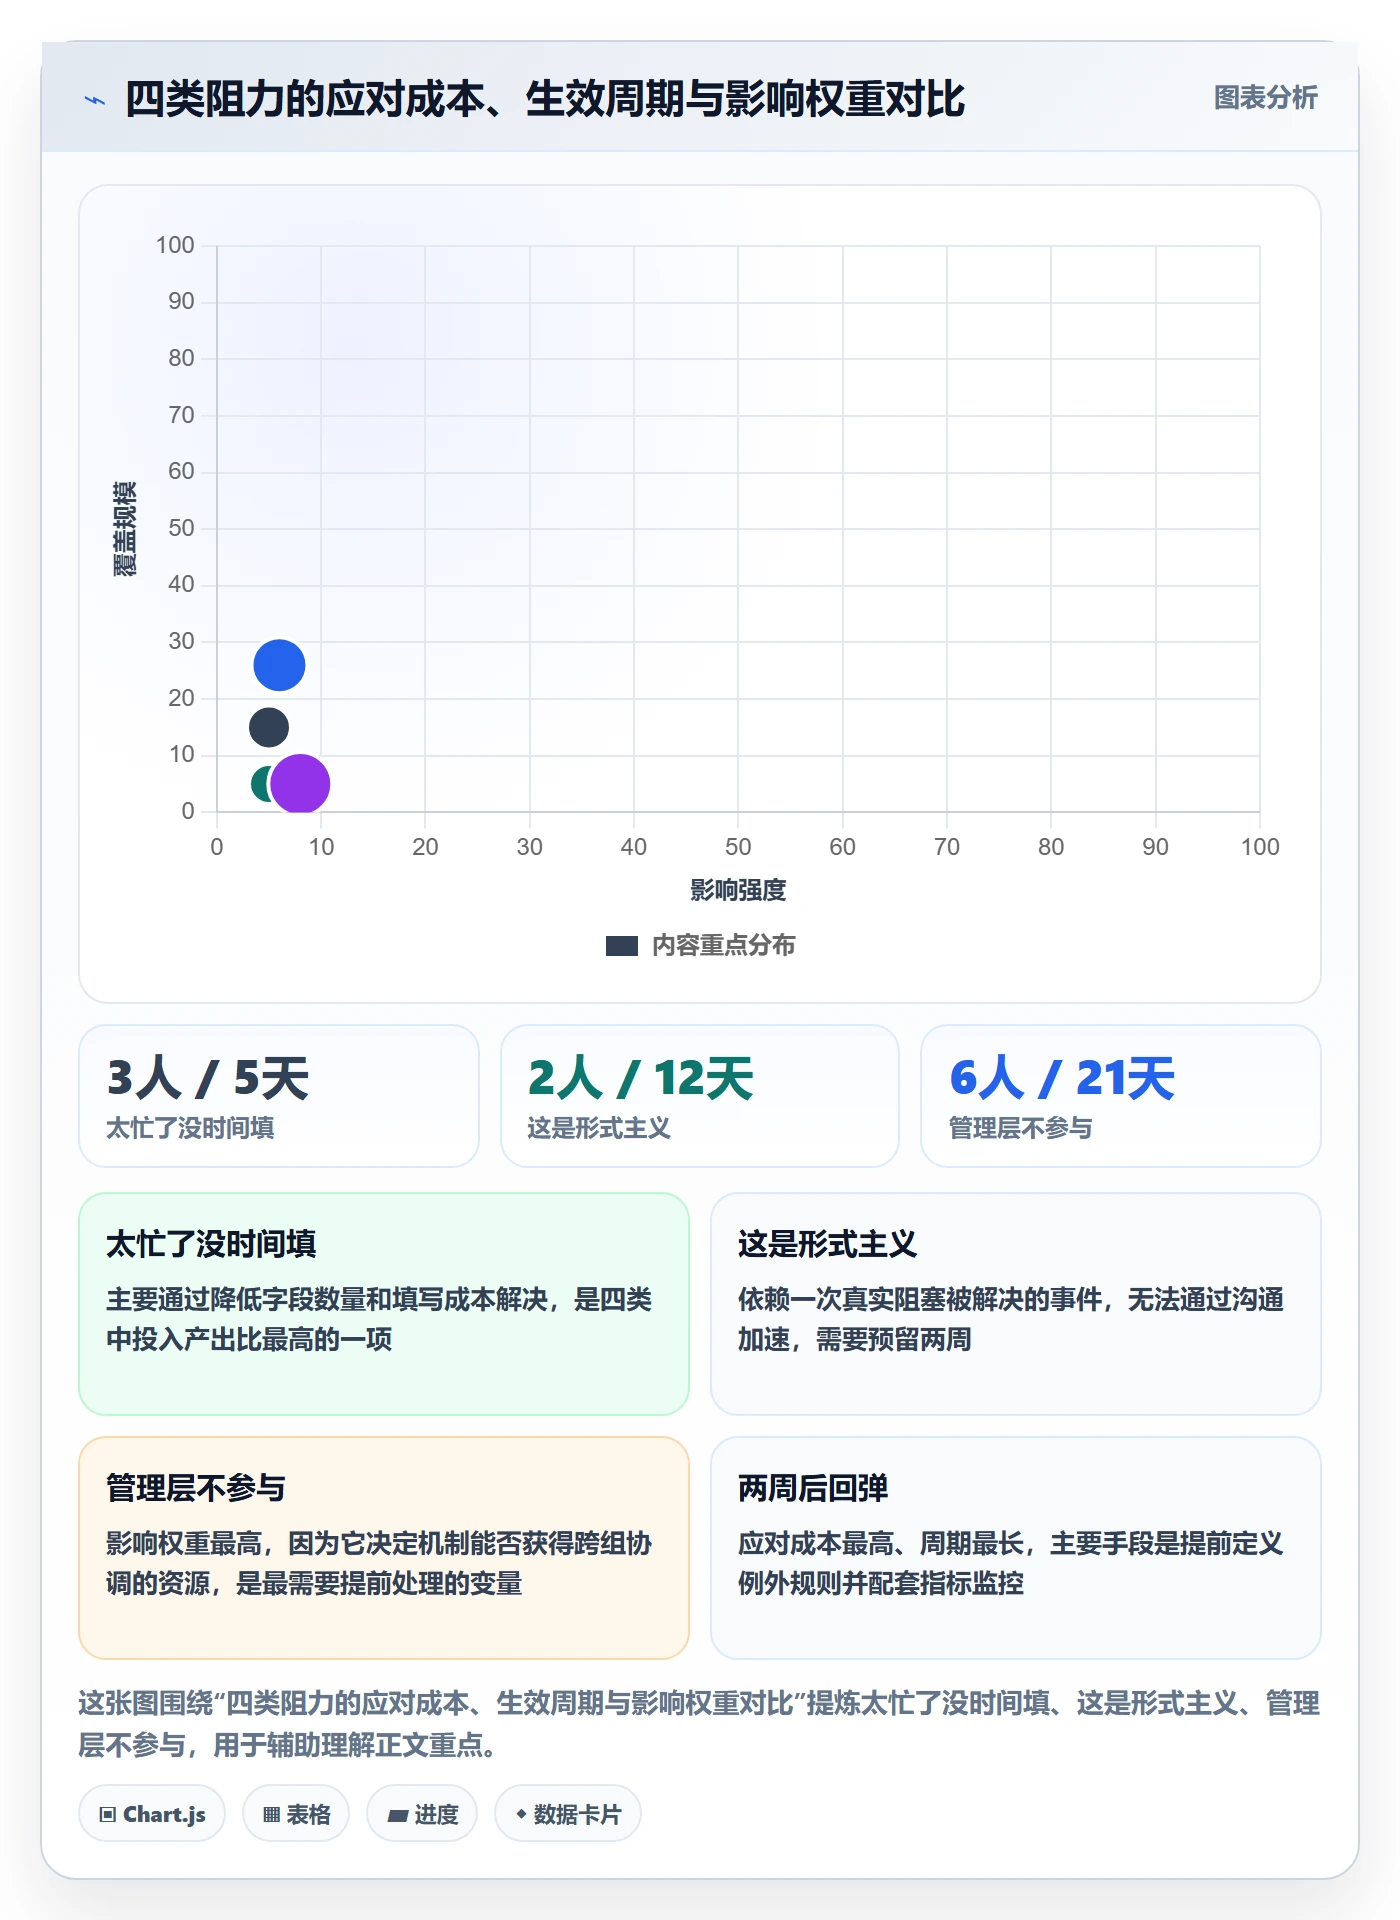Click the summary paragraph starting 这张图围绕
Screen dimensions: 1400x1920
[x=700, y=1724]
